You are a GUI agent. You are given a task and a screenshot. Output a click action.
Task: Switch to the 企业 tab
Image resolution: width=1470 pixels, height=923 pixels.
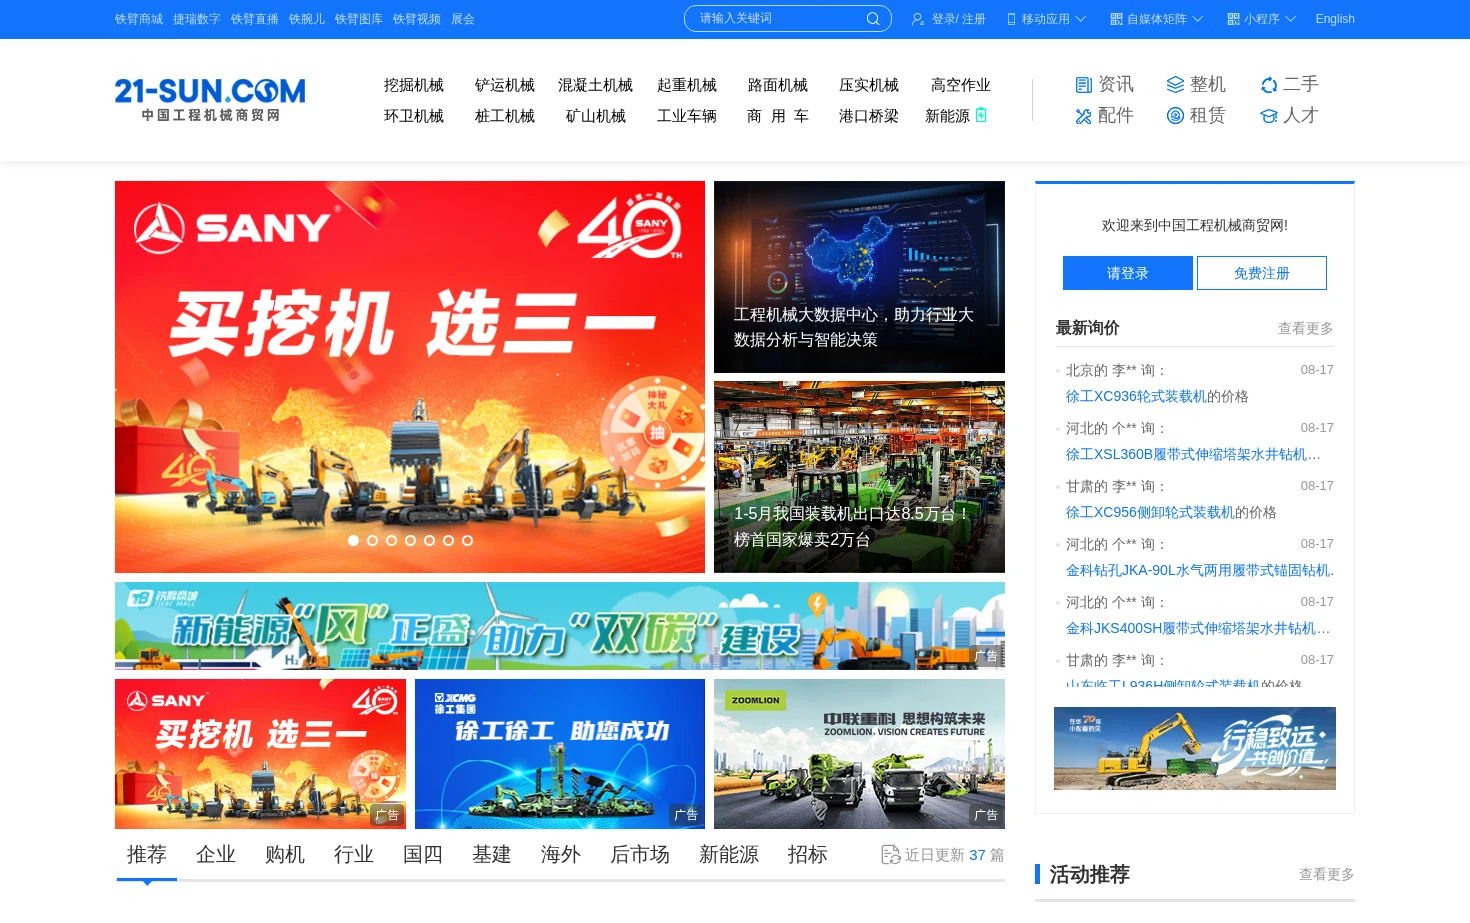pos(216,855)
